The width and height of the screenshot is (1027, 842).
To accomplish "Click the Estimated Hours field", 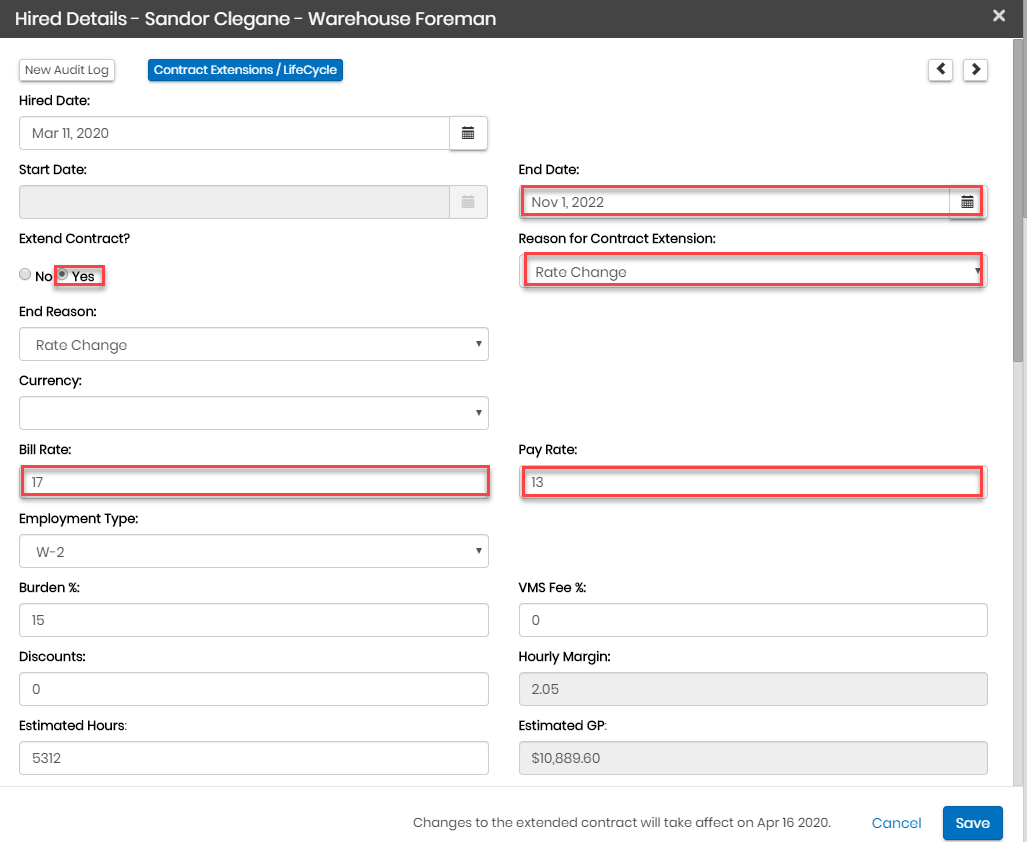I will point(253,758).
